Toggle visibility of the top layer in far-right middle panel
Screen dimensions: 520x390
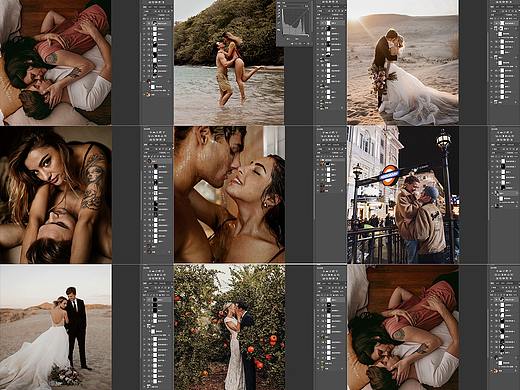point(492,161)
